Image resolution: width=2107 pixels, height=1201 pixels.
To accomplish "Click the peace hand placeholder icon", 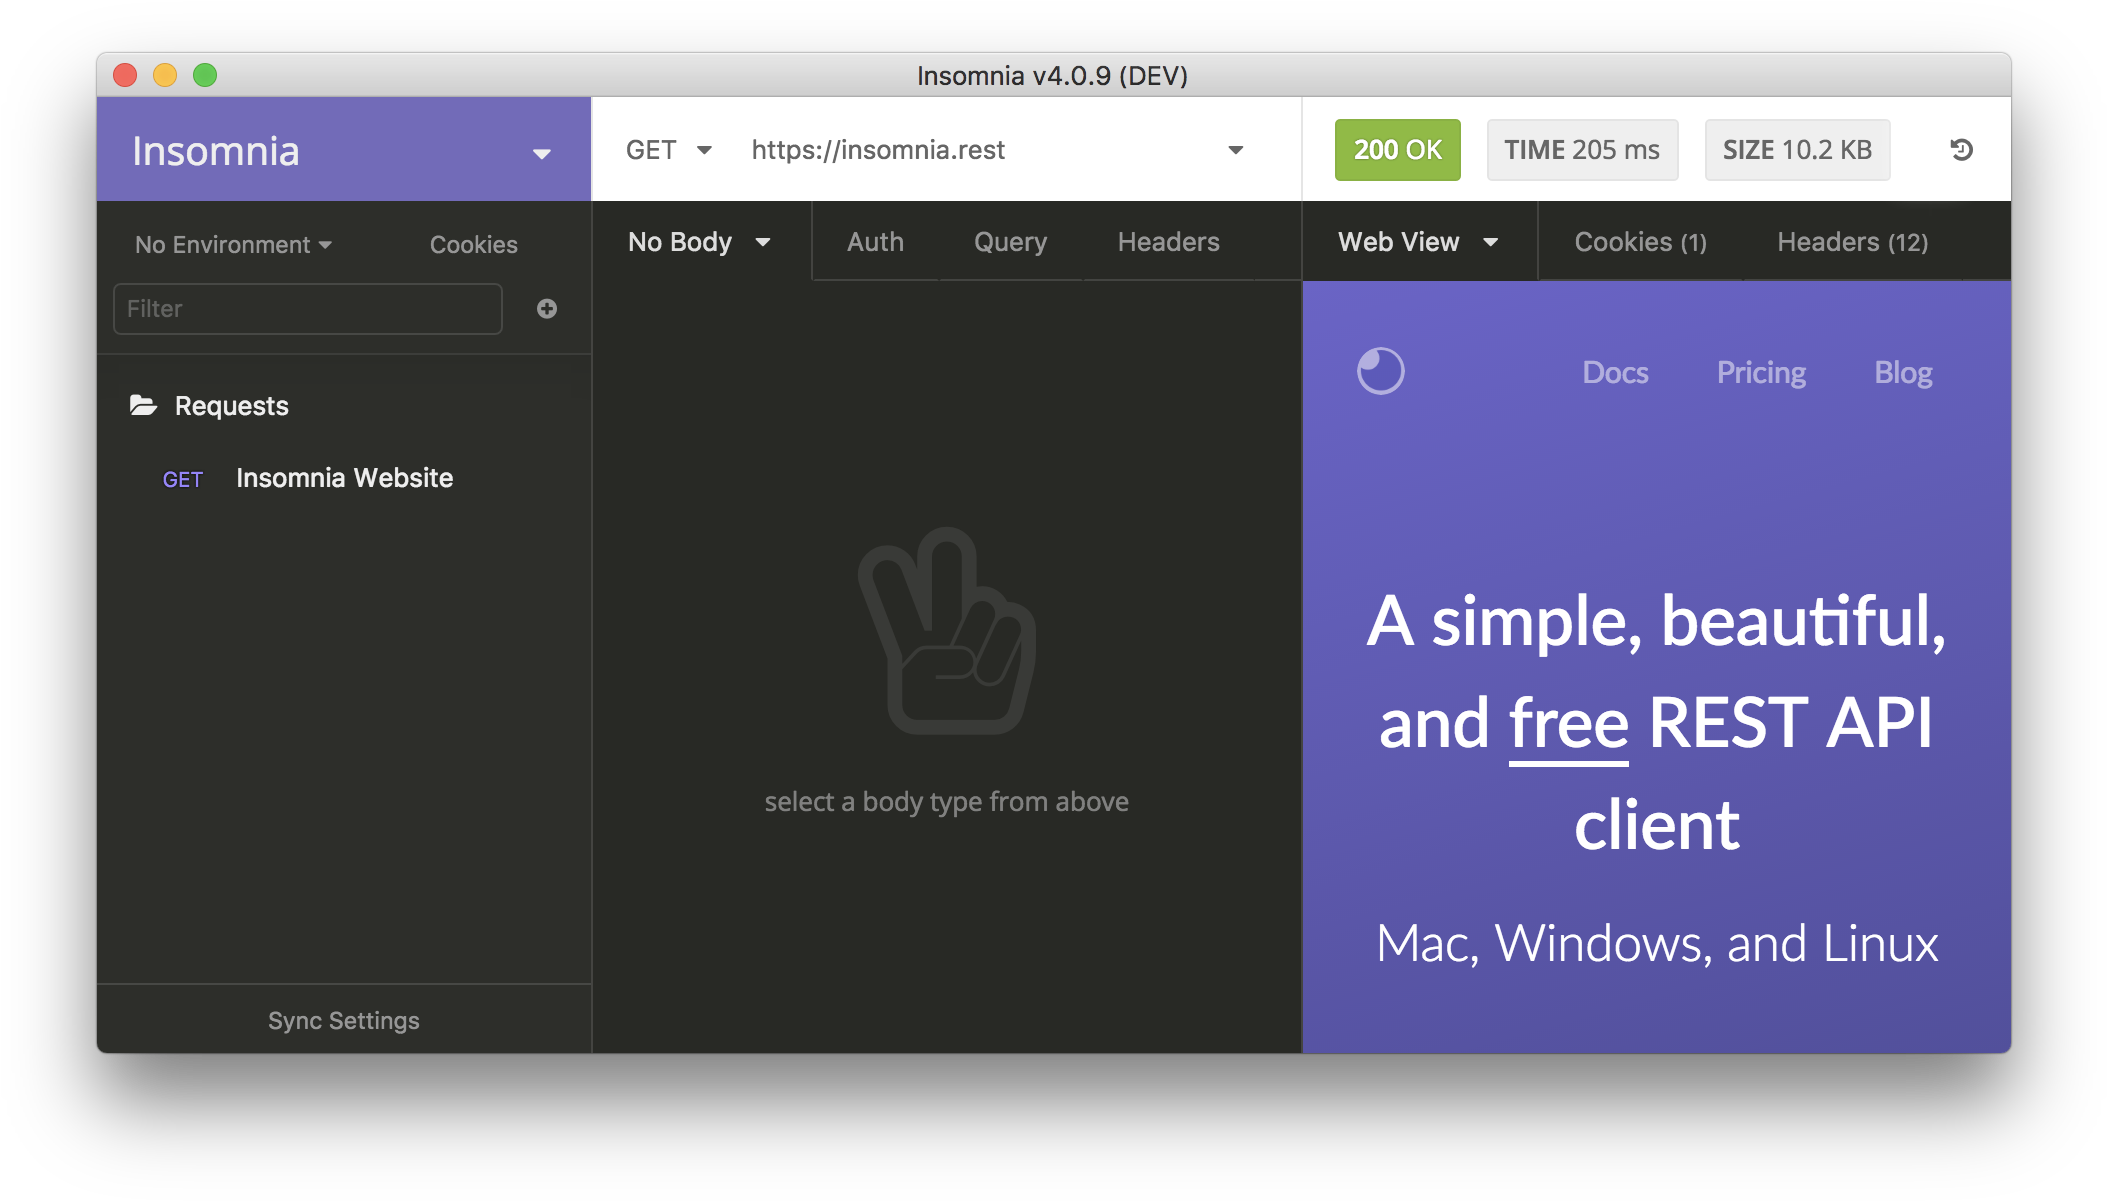I will (946, 631).
